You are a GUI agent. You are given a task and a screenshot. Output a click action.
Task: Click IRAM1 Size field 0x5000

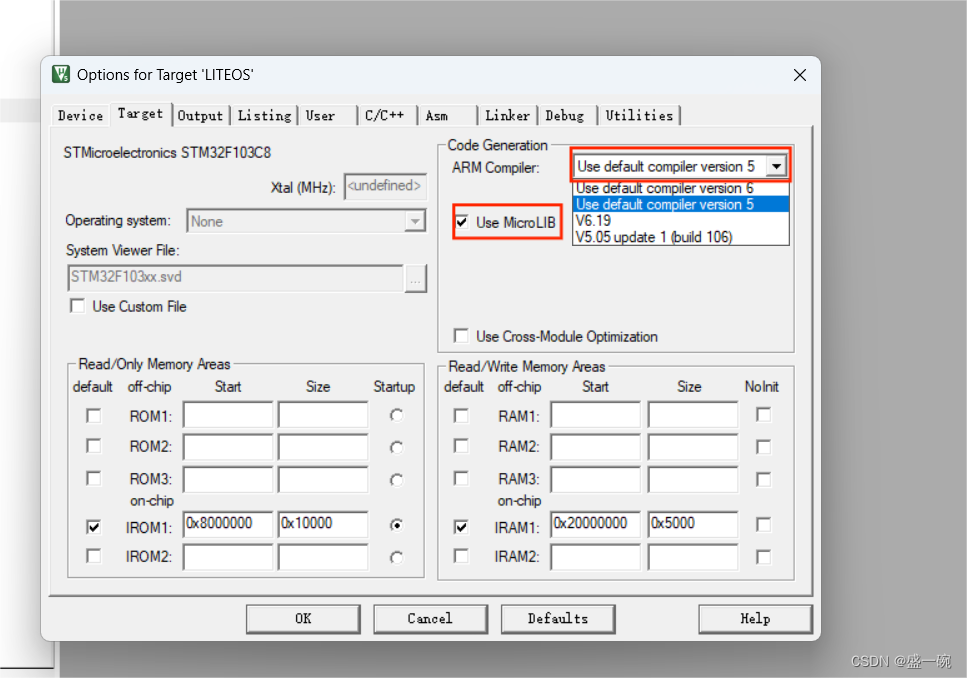point(693,524)
